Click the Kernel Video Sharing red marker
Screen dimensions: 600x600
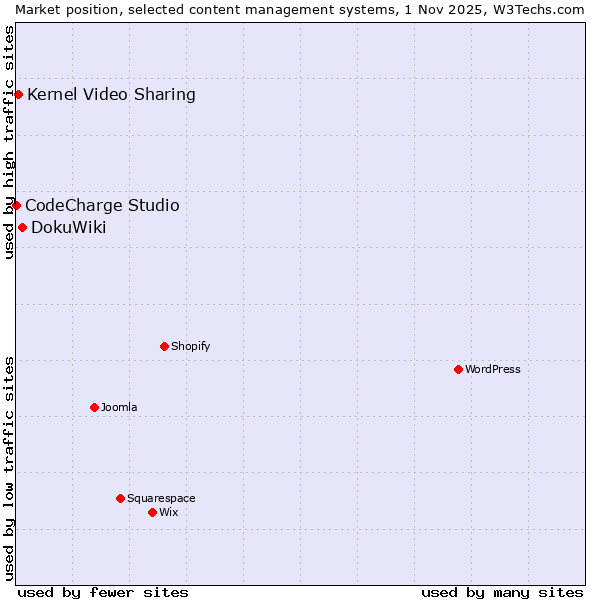click(18, 94)
